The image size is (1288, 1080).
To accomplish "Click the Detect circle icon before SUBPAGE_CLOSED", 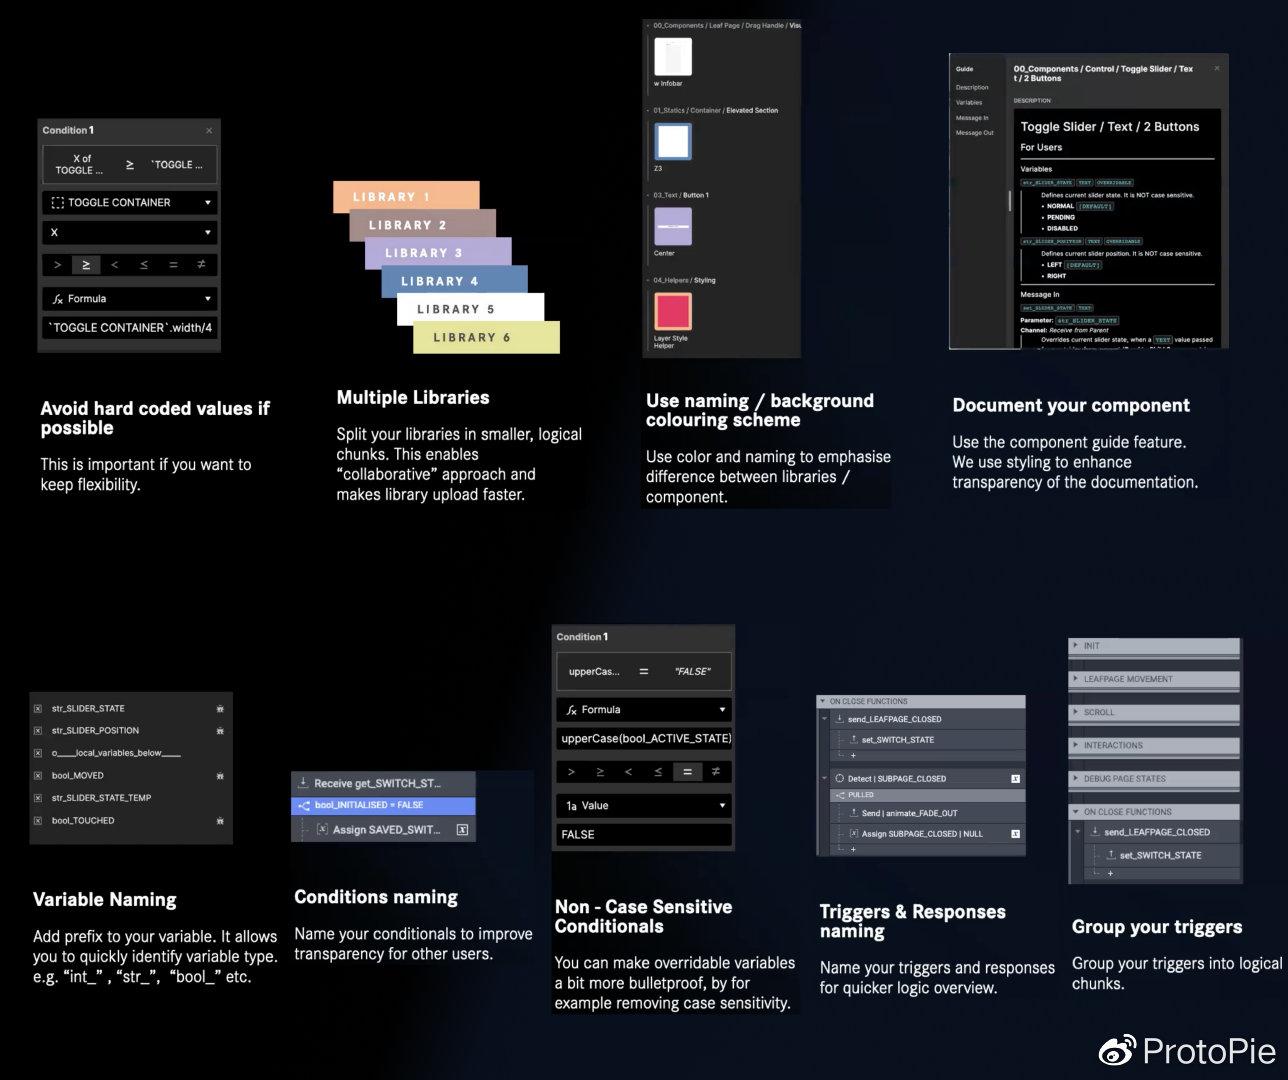I will [839, 778].
